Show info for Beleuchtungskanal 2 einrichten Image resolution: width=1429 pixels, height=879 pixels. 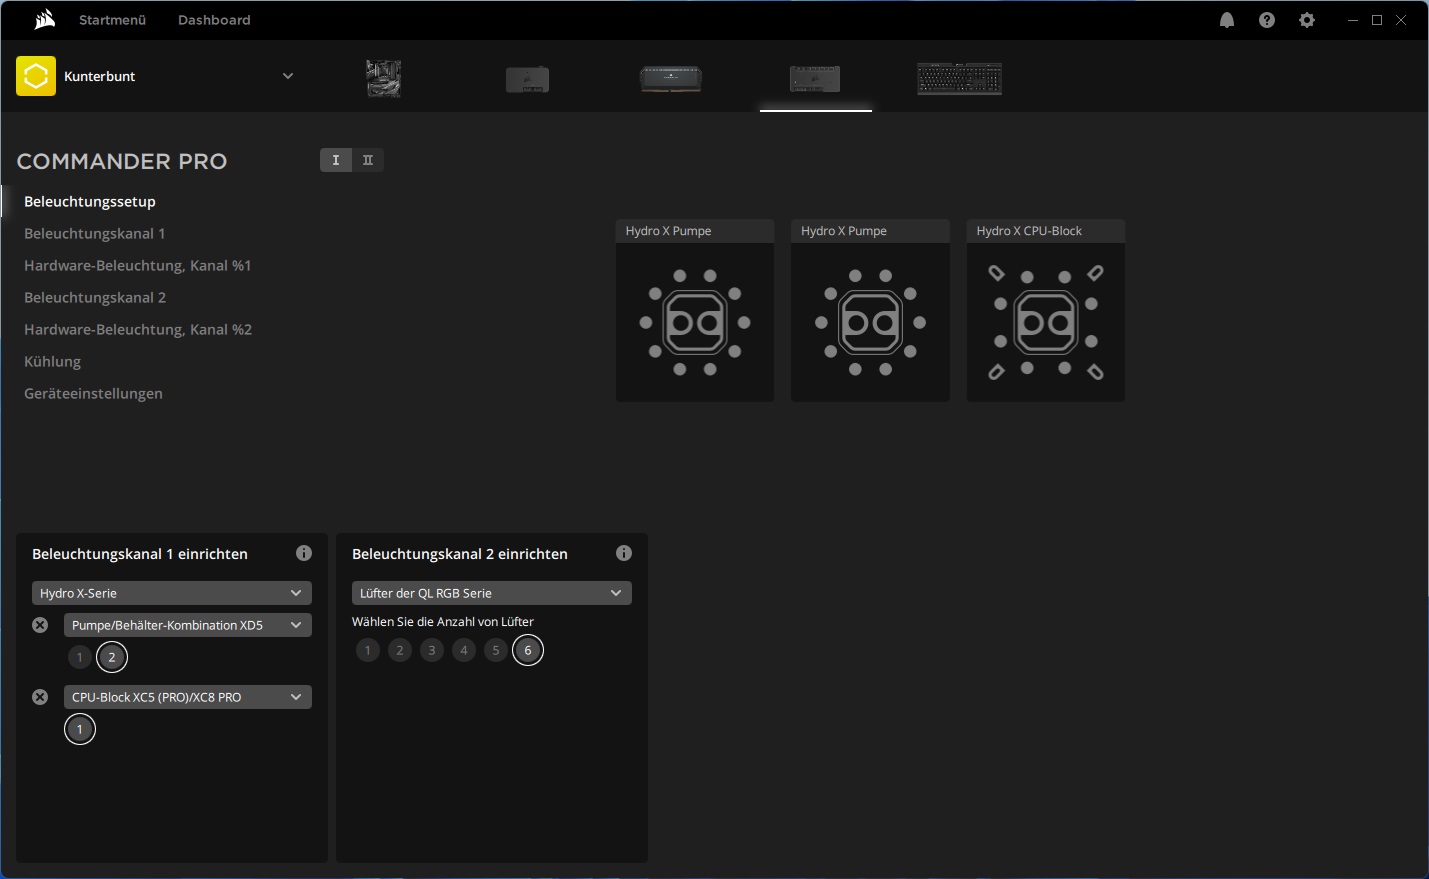(624, 553)
